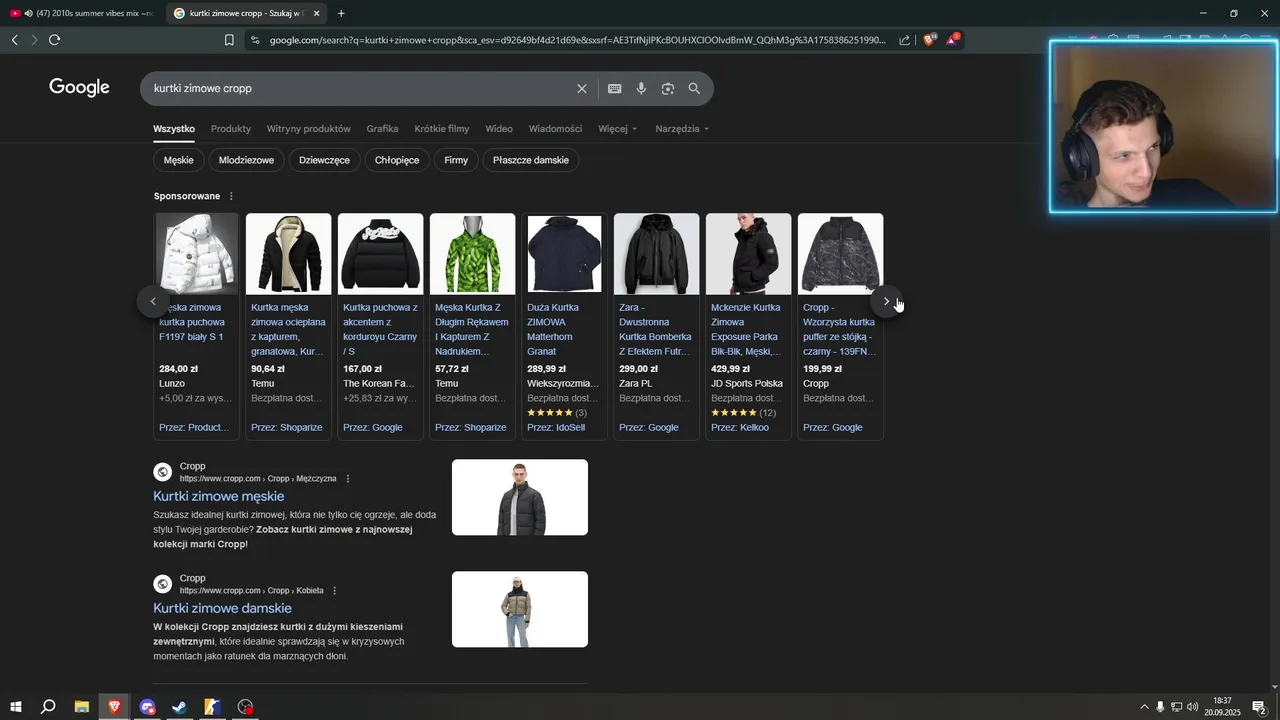Reload the page with refresh icon
This screenshot has width=1280, height=720.
tap(54, 40)
